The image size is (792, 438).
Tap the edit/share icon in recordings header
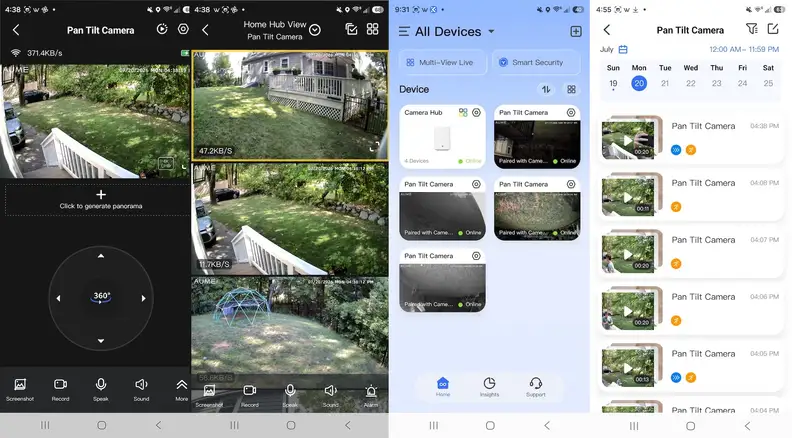773,29
